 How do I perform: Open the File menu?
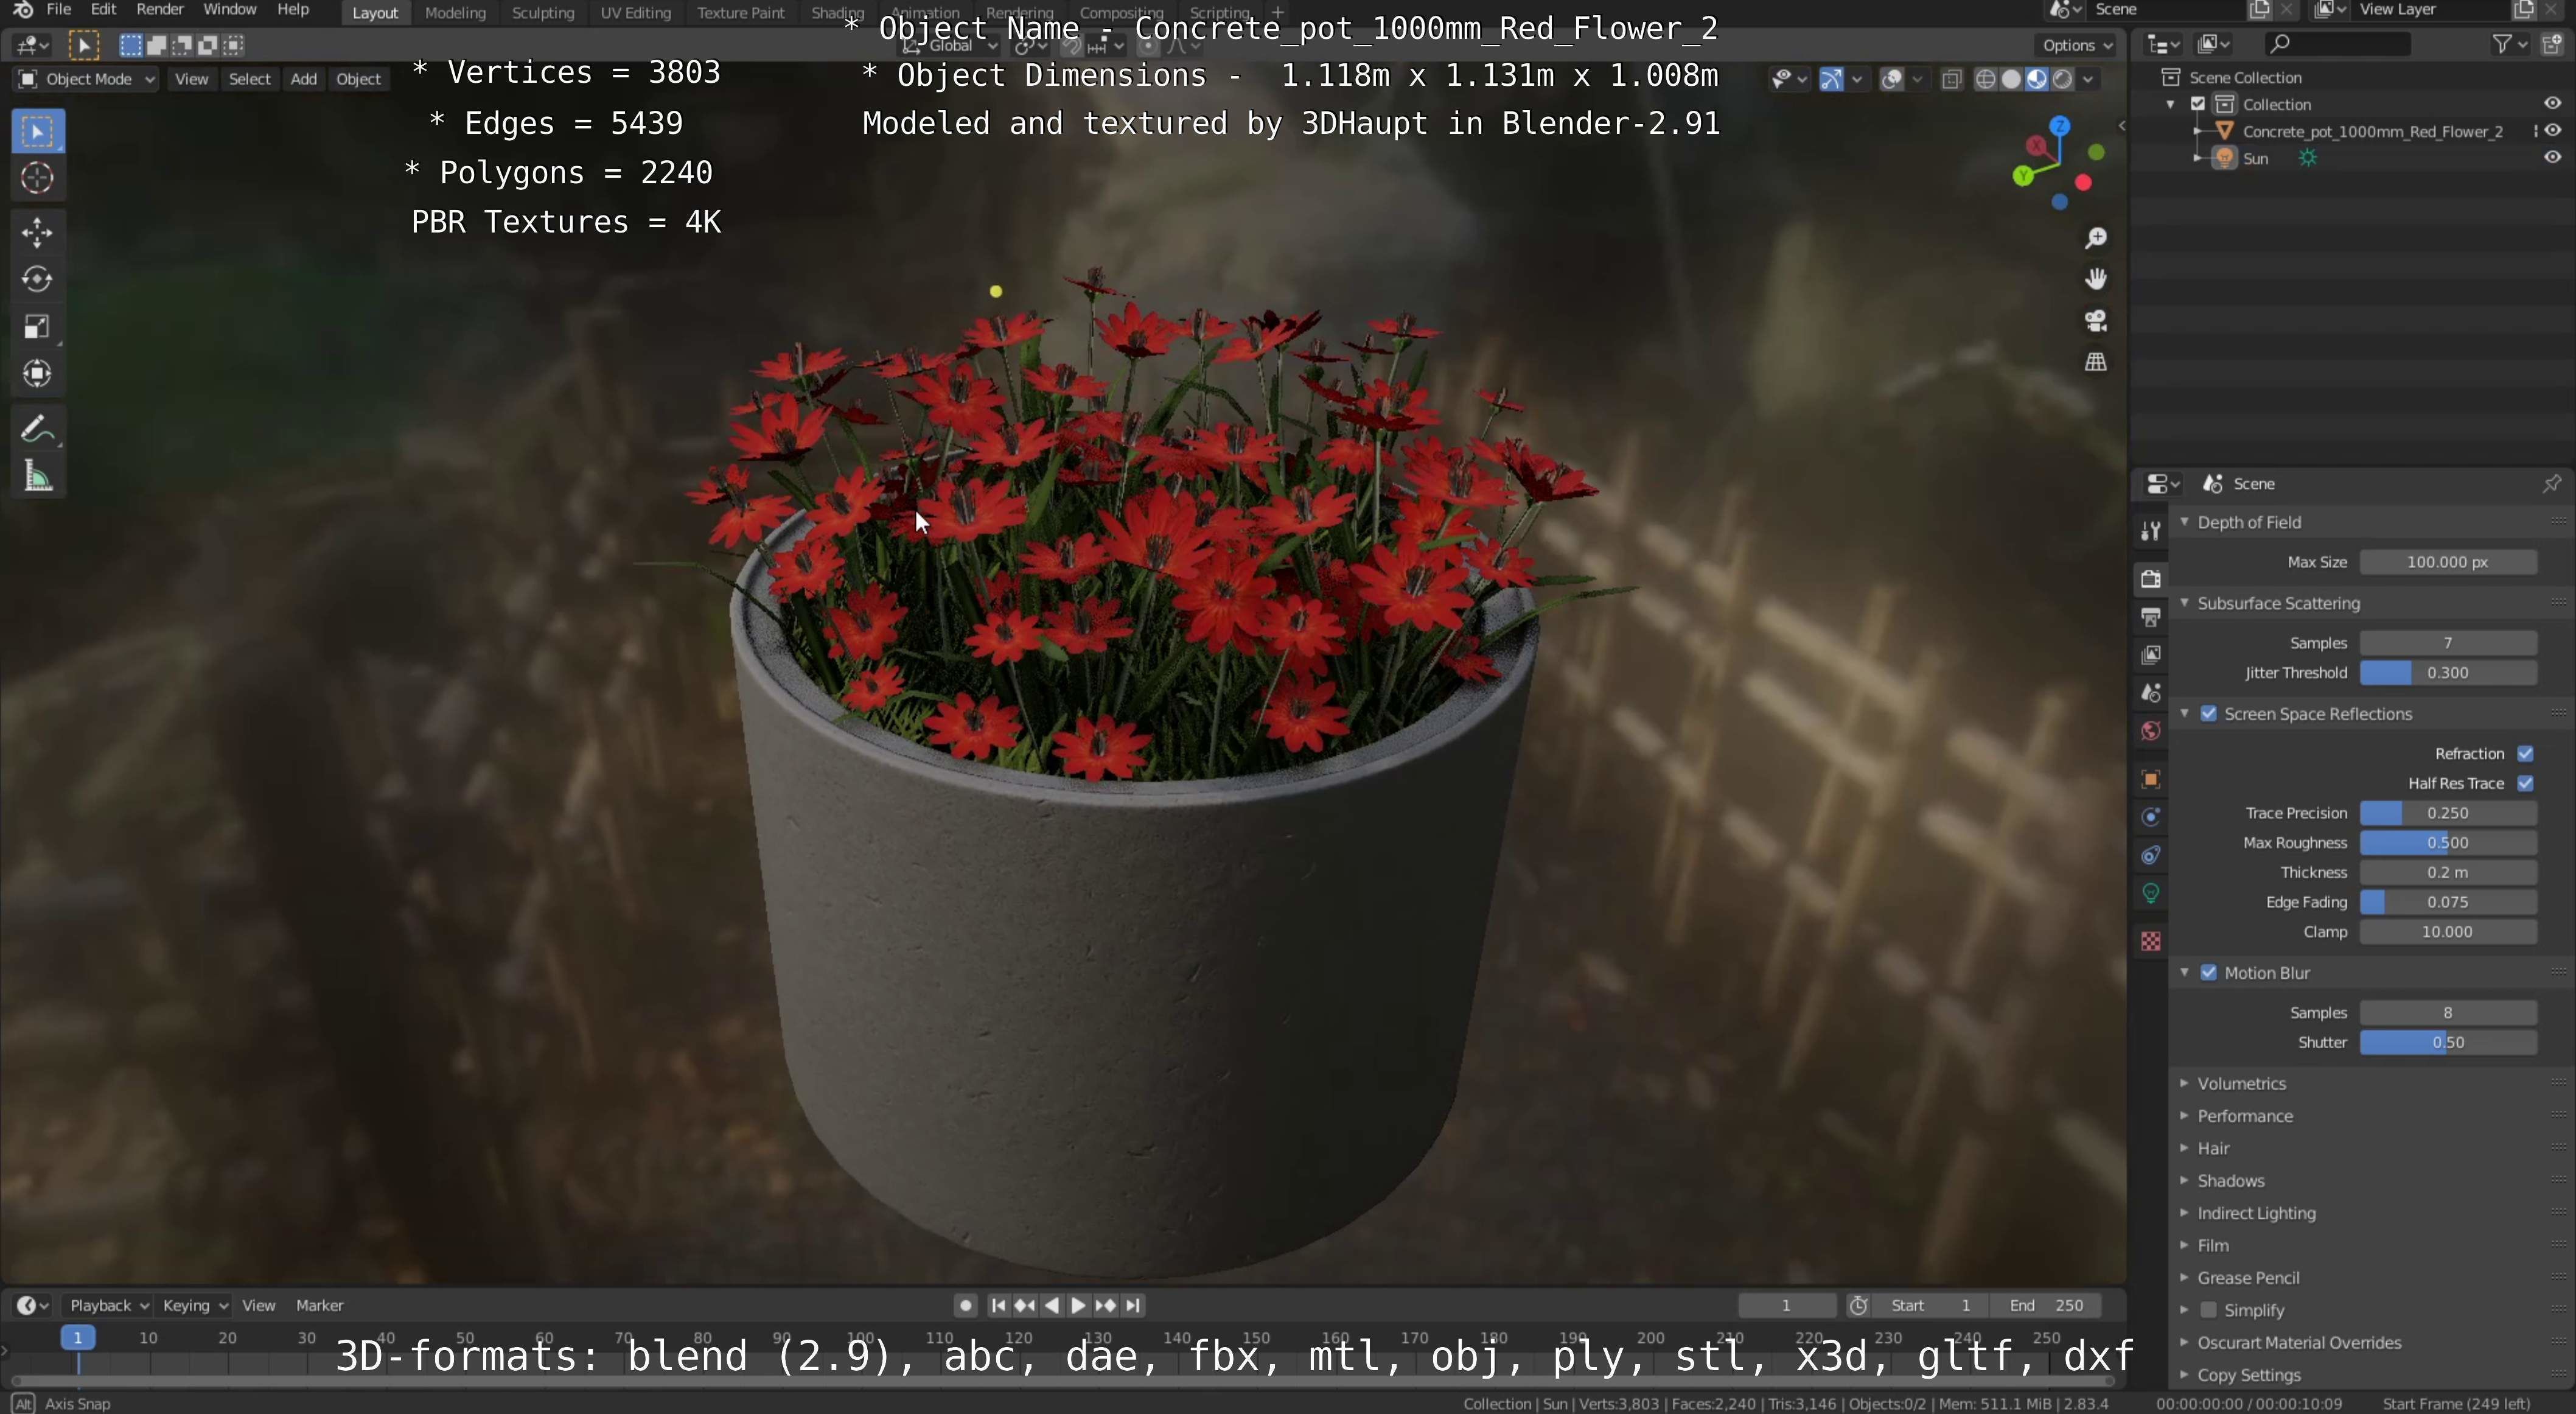(x=59, y=10)
